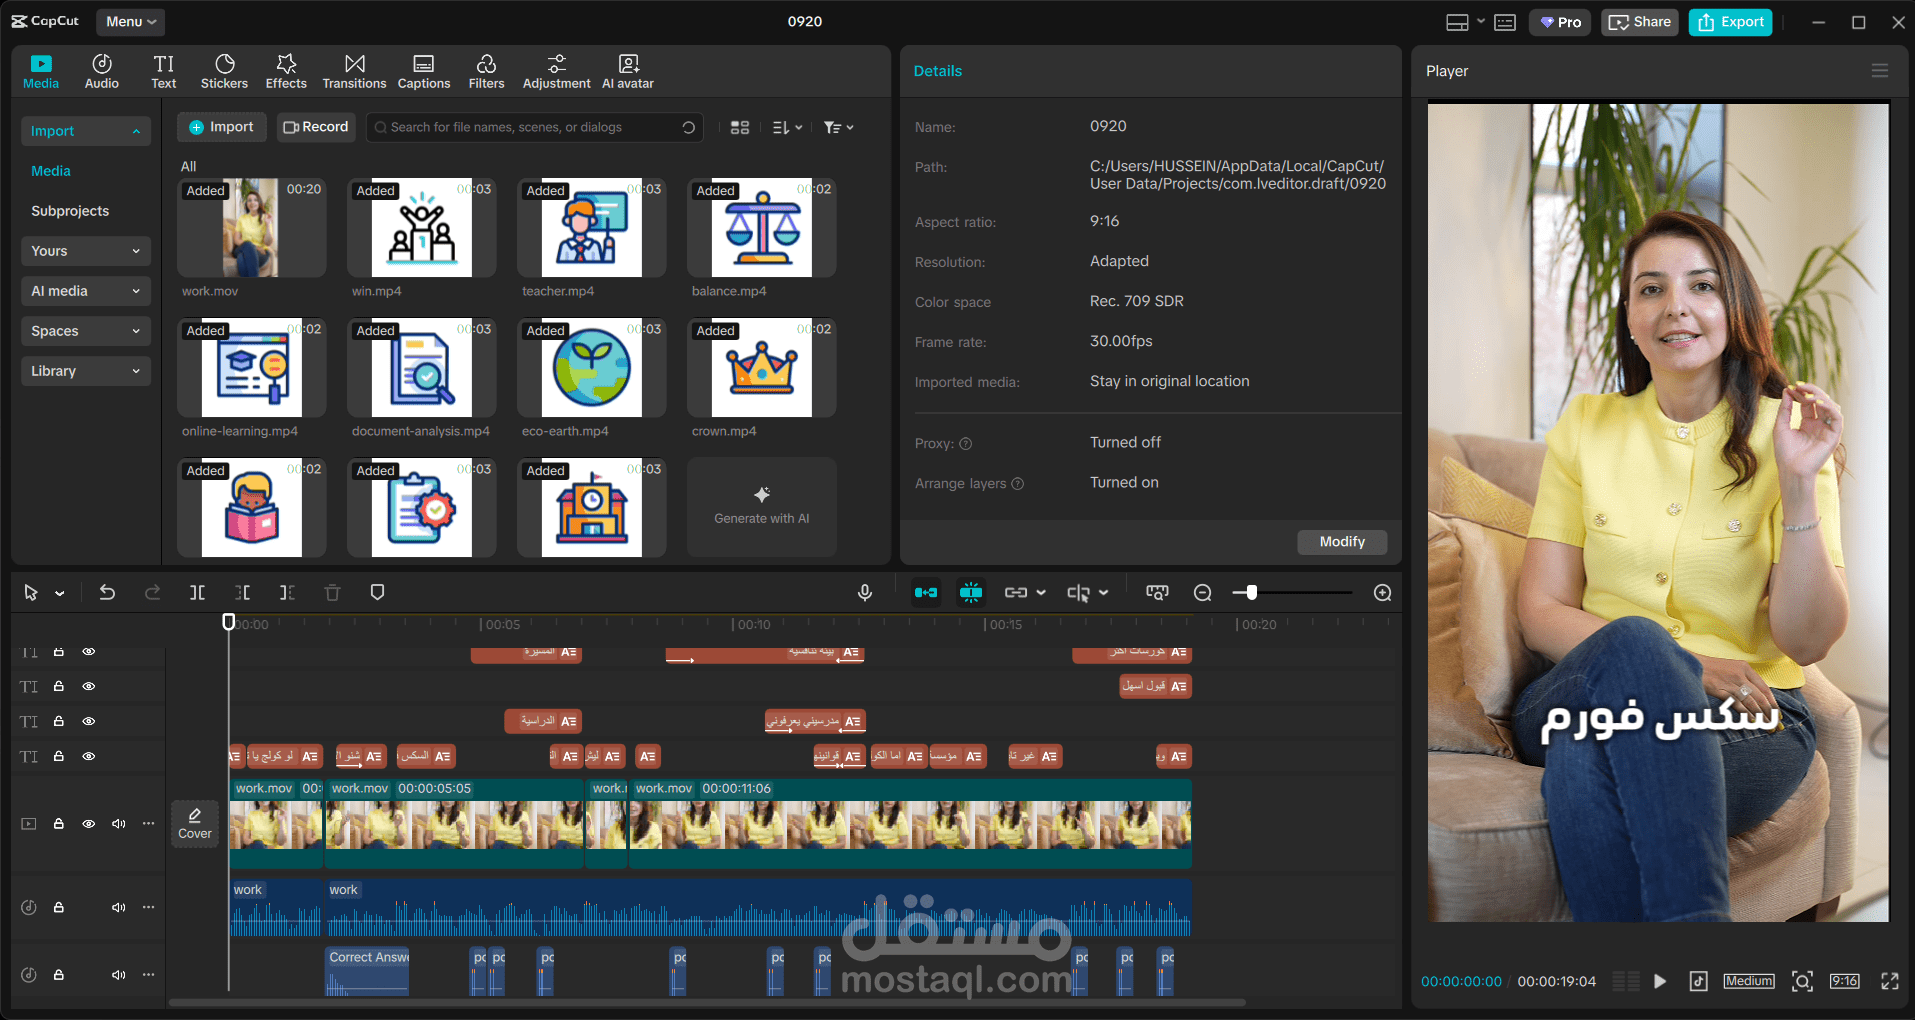This screenshot has width=1915, height=1020.
Task: Open the Menu dropdown in title bar
Action: coord(131,21)
